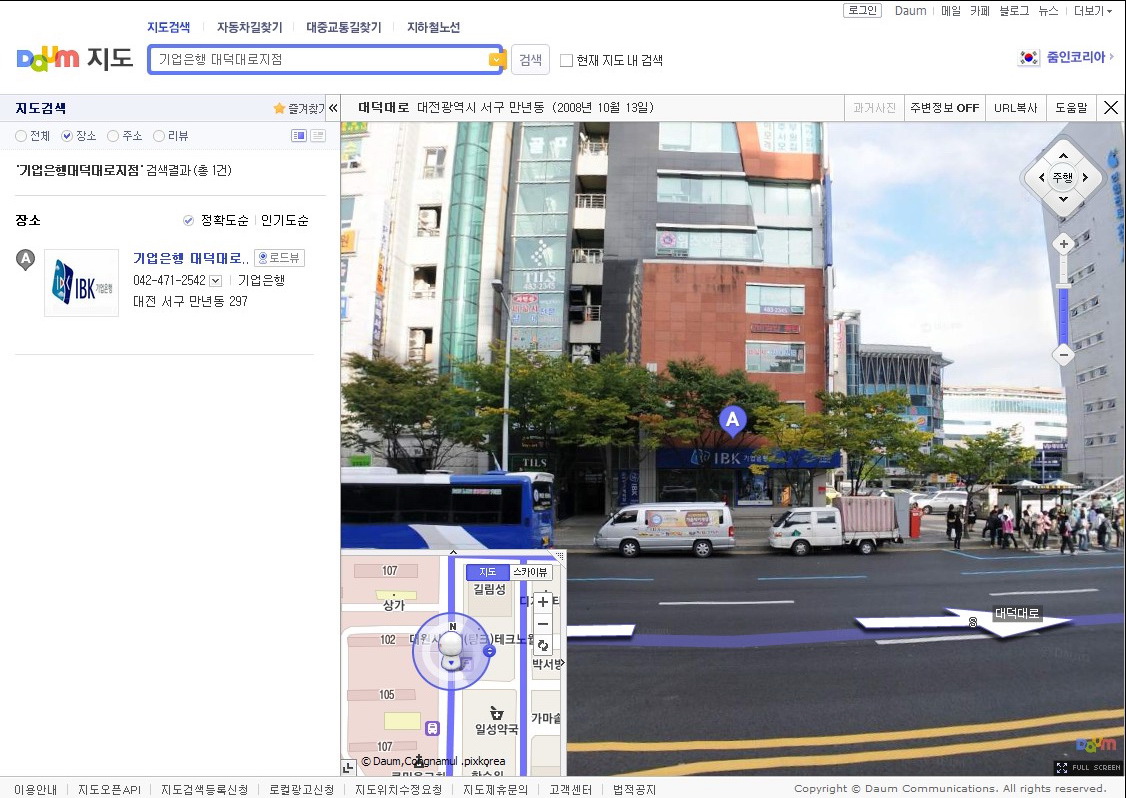The width and height of the screenshot is (1126, 798).
Task: Open the 메일 link
Action: click(951, 11)
